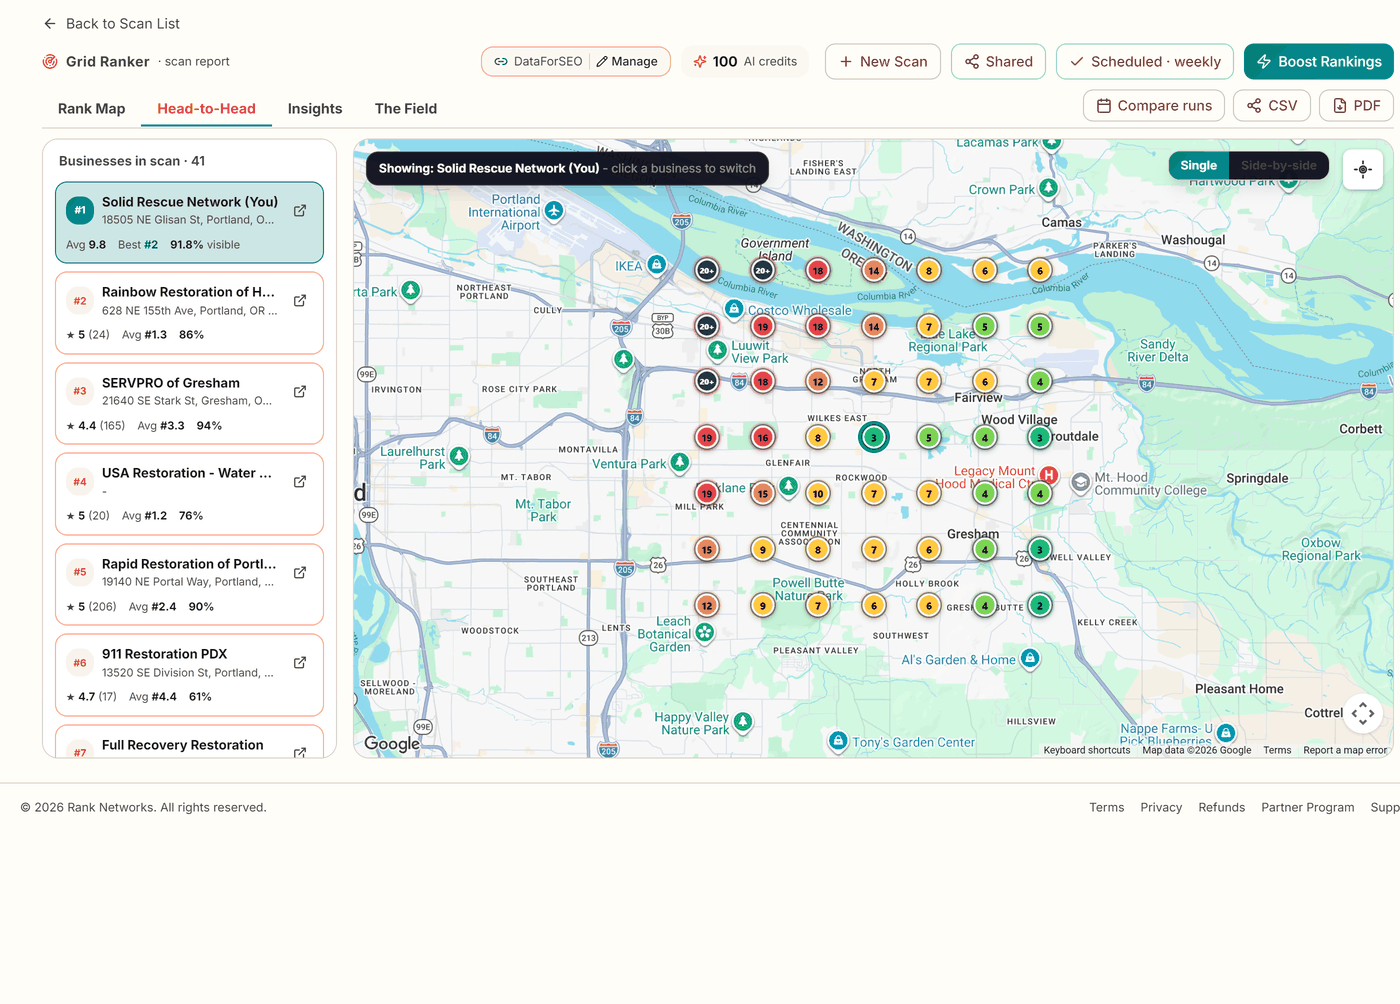This screenshot has height=1004, width=1400.
Task: Click Report a map error link
Action: click(x=1345, y=750)
